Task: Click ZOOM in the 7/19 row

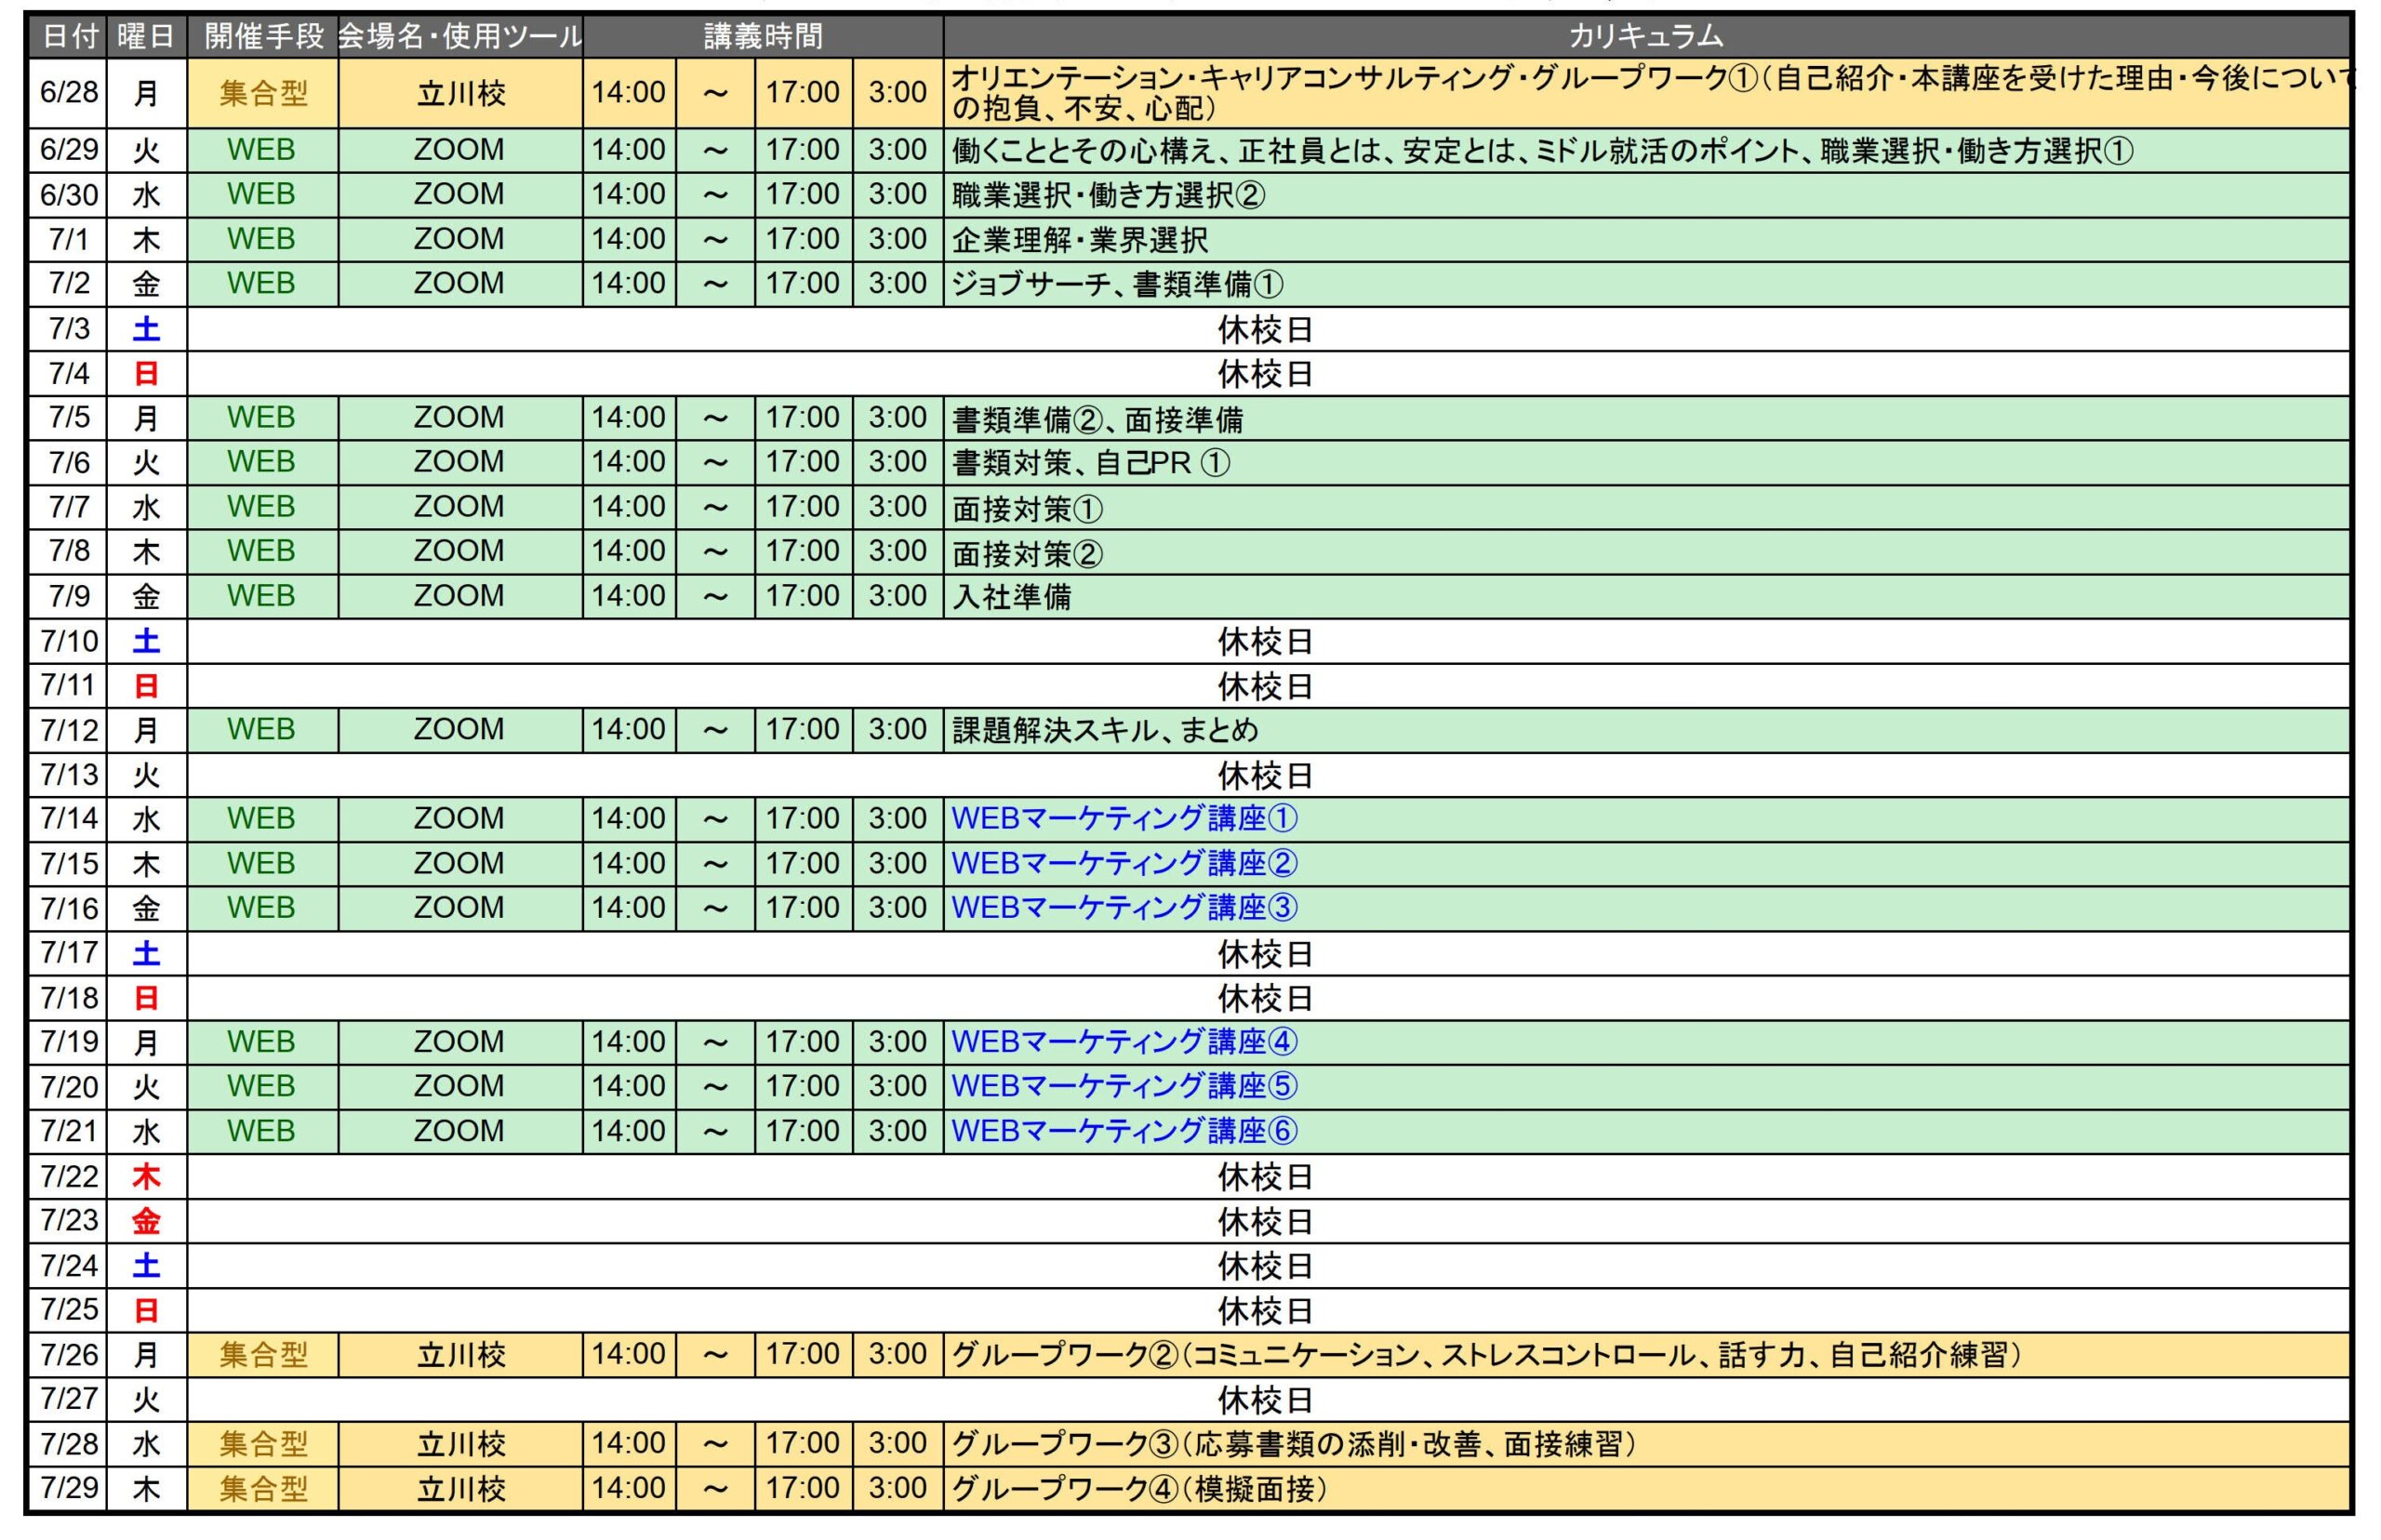Action: click(x=460, y=1042)
